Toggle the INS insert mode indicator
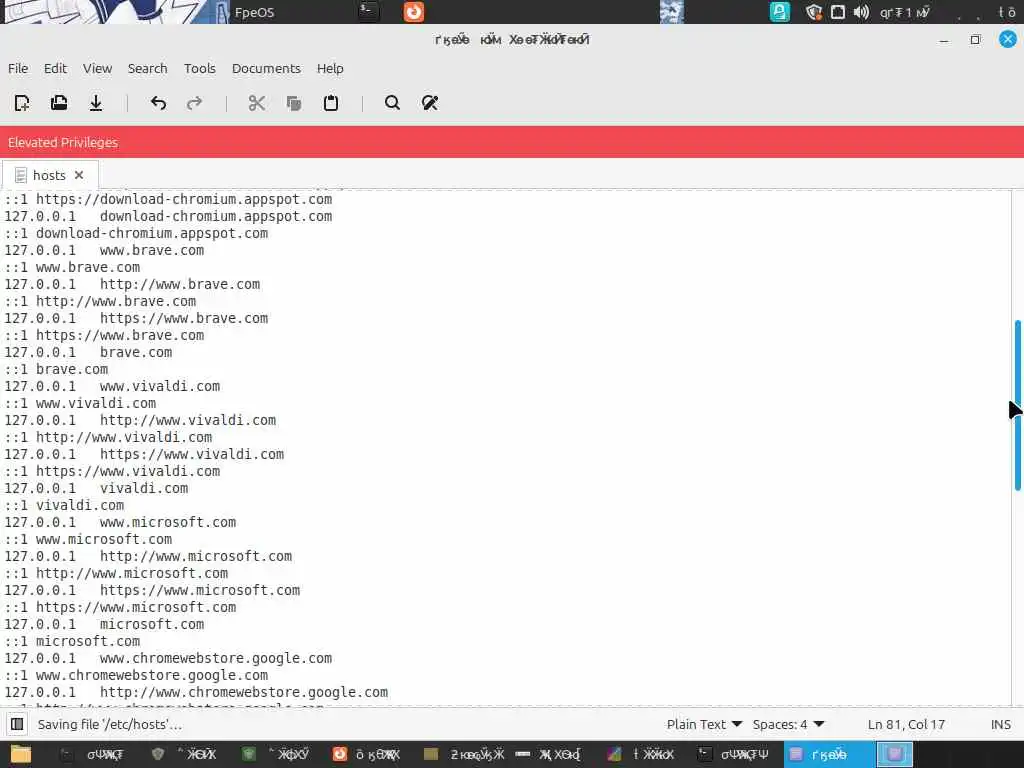The width and height of the screenshot is (1024, 768). tap(1000, 724)
